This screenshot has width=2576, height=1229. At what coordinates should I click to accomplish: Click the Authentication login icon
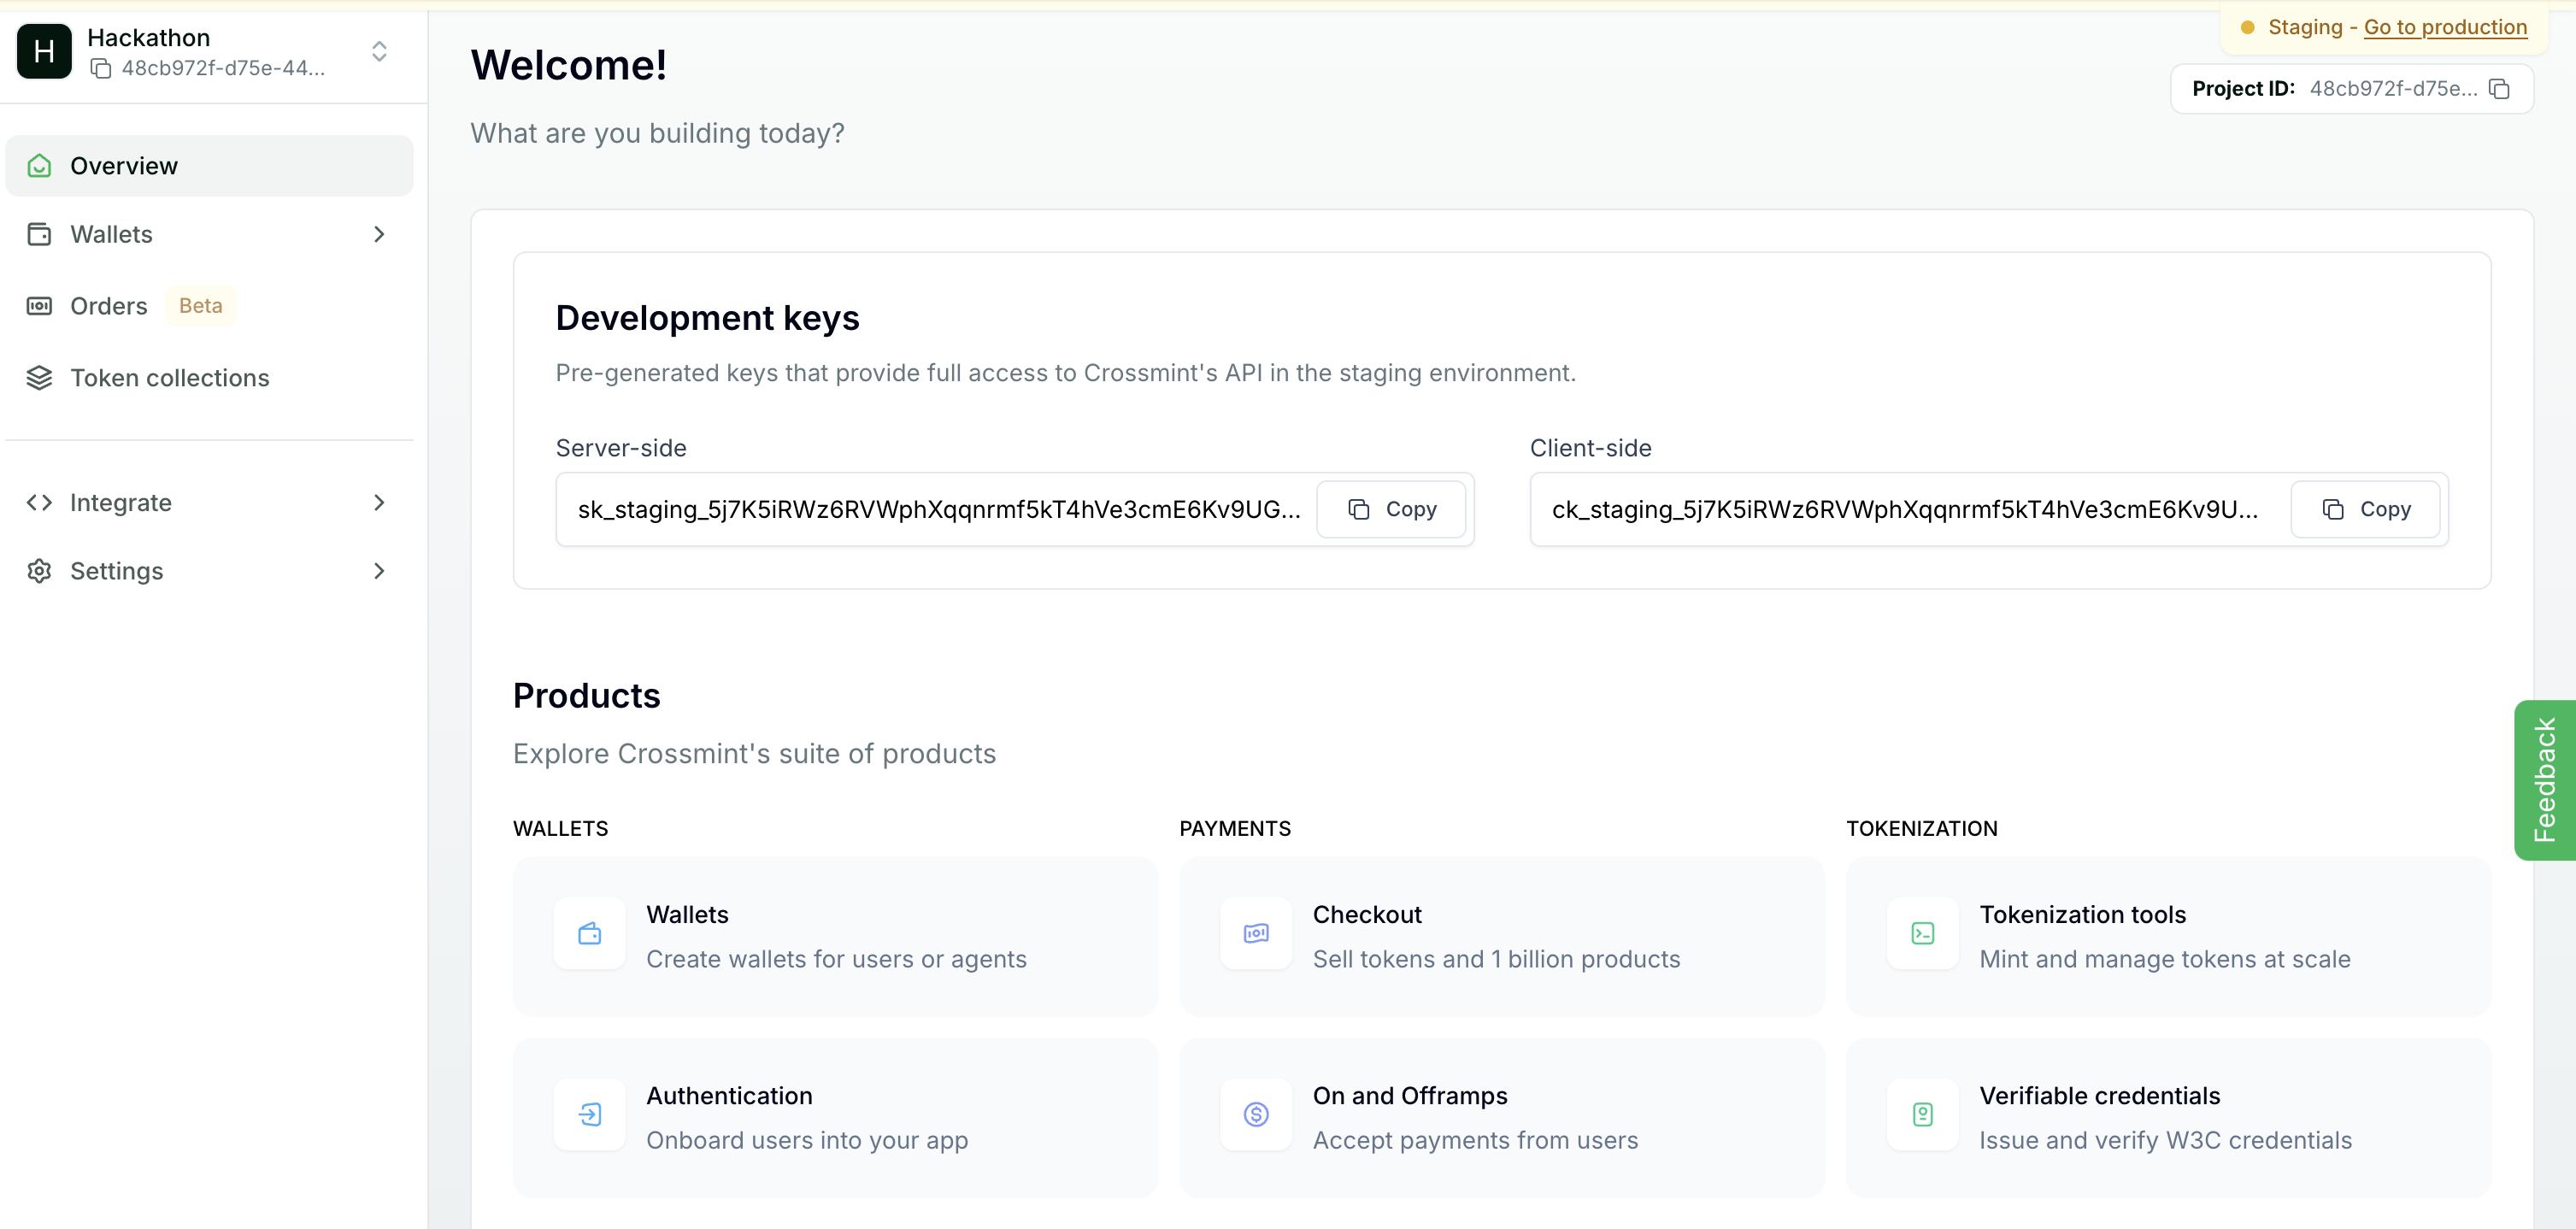click(589, 1114)
